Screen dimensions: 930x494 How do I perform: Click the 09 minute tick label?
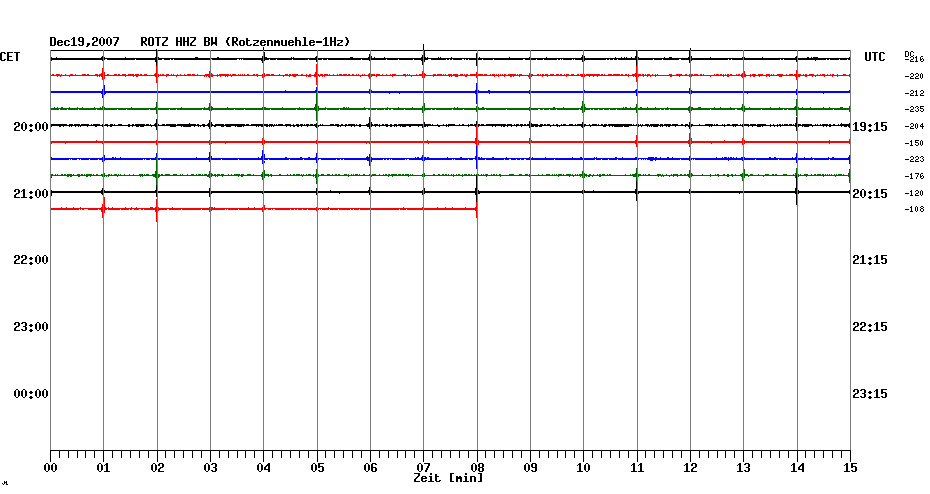[x=530, y=468]
